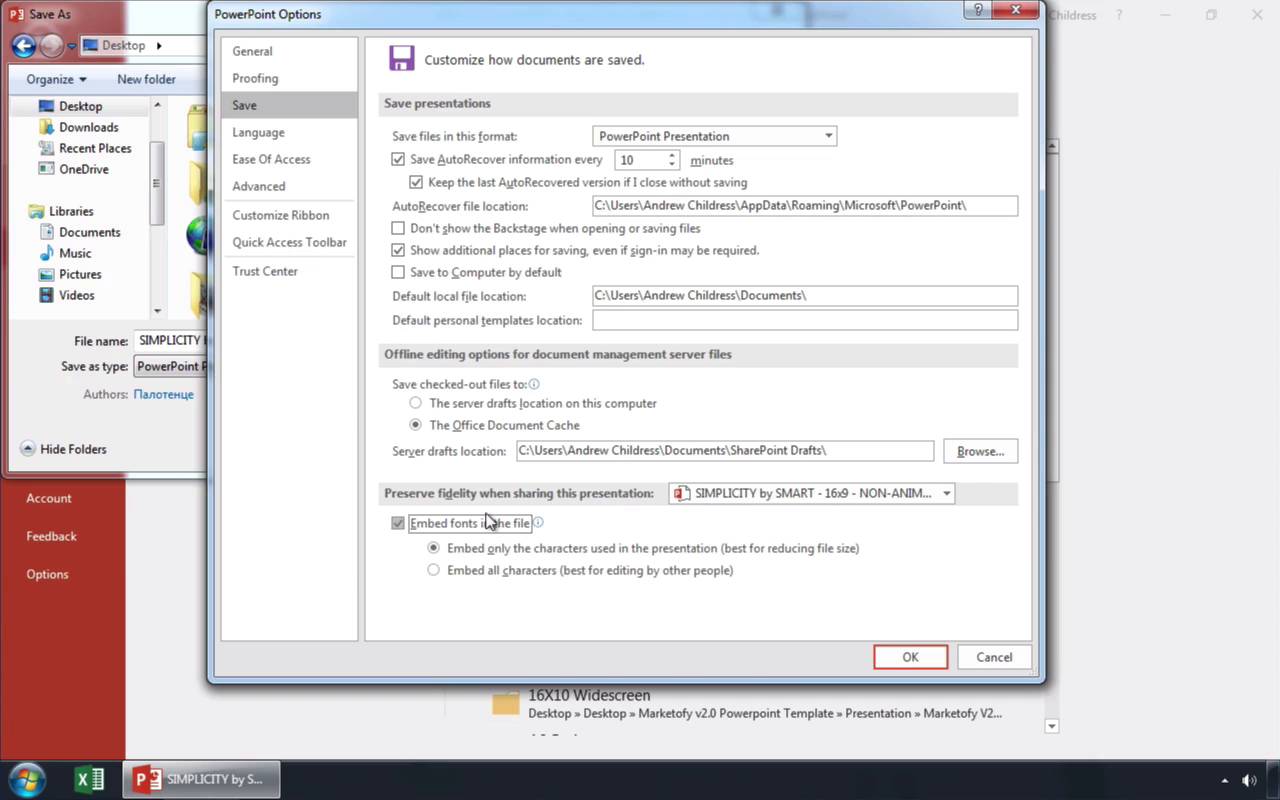Open Excel from the taskbar
The height and width of the screenshot is (800, 1280).
click(x=90, y=779)
